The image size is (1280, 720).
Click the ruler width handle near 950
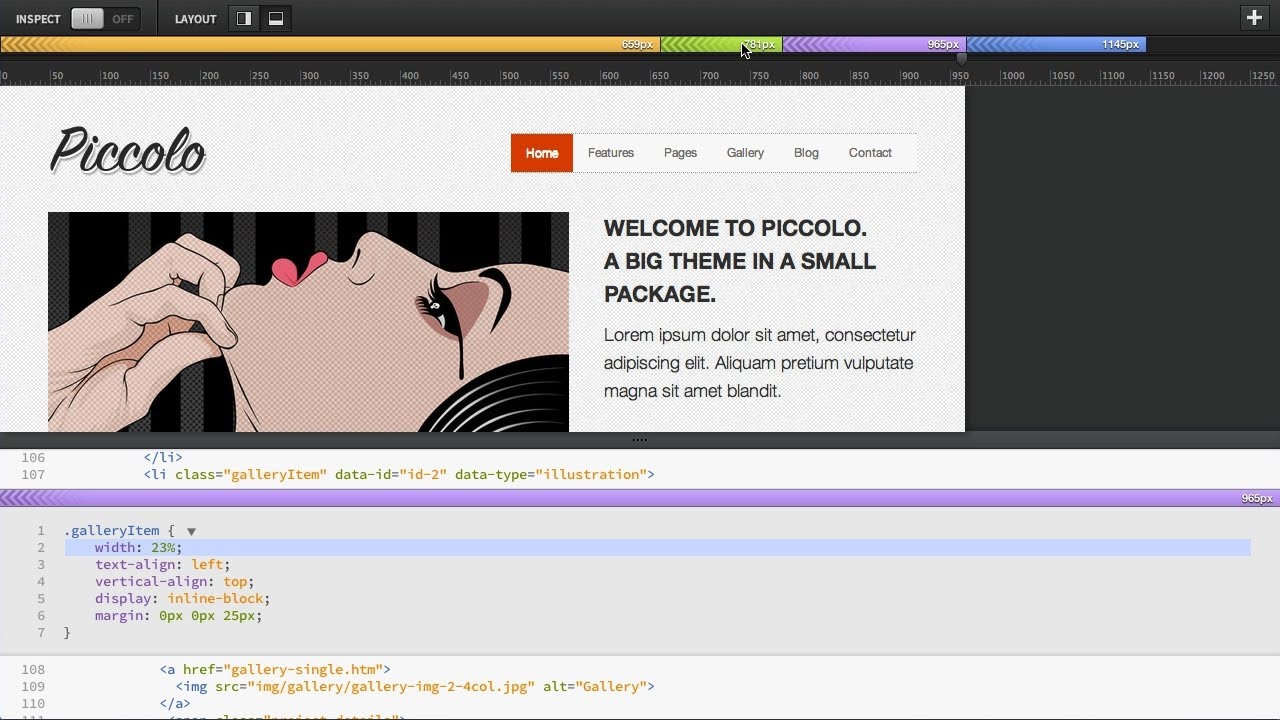click(961, 60)
